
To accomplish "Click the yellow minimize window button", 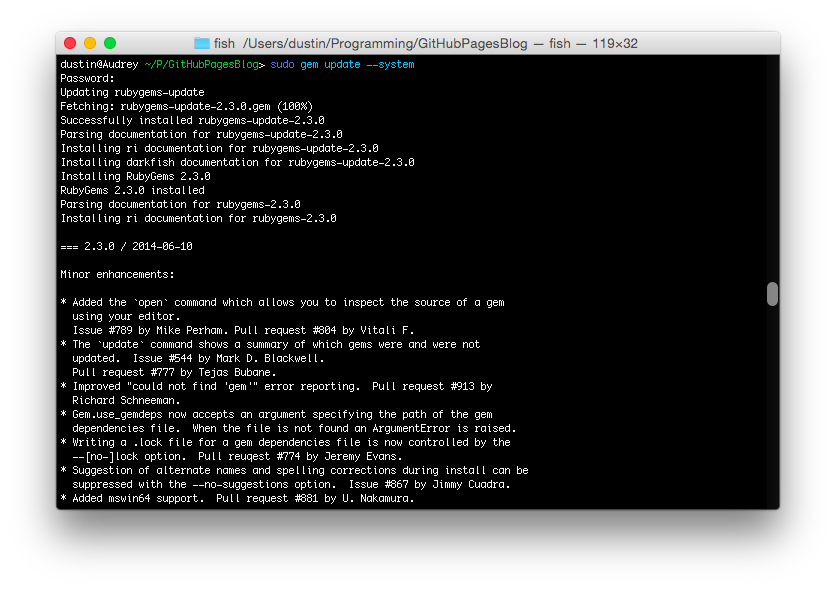I will point(90,43).
